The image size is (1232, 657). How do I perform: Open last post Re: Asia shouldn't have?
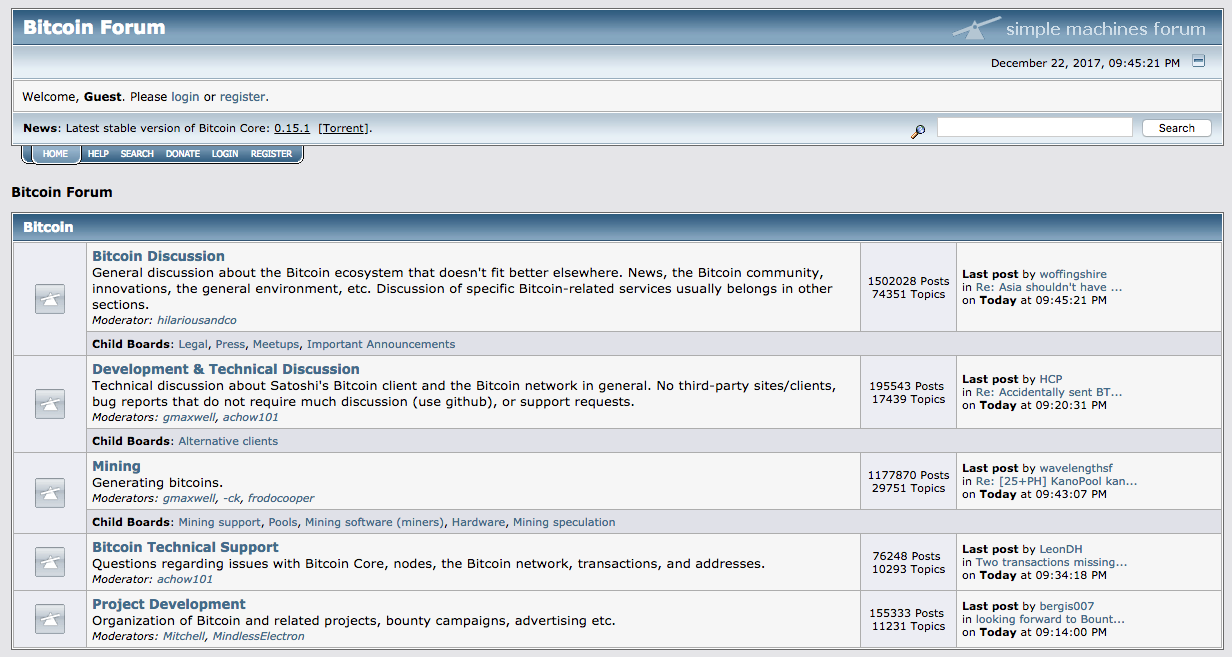click(1049, 287)
